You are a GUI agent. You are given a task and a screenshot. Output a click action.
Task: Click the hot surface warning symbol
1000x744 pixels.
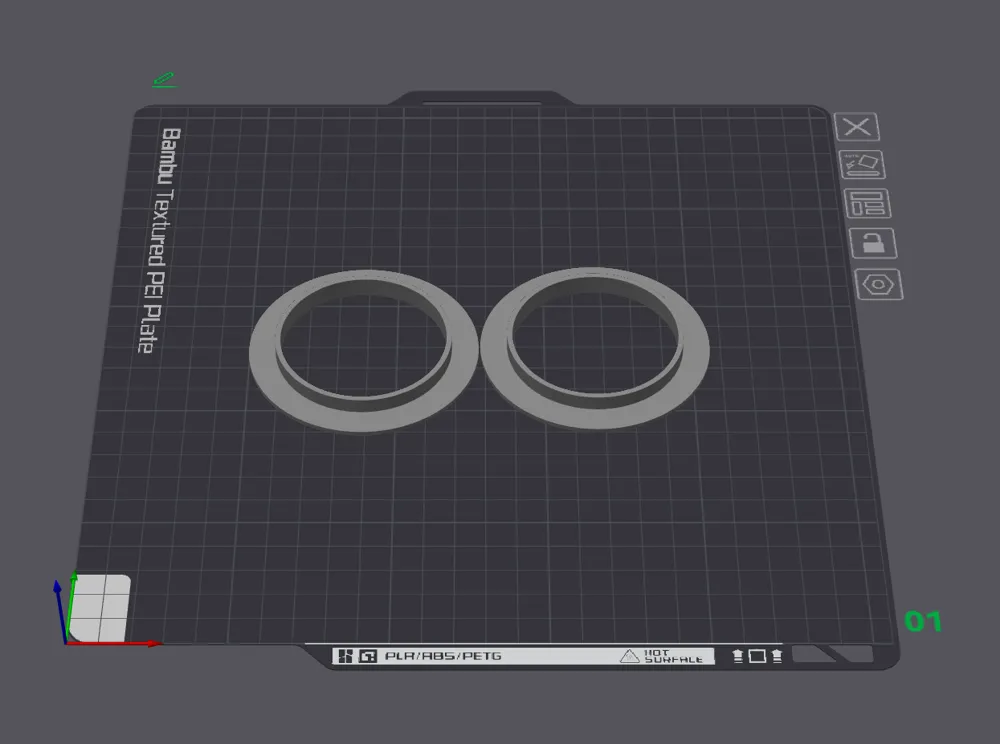[628, 657]
